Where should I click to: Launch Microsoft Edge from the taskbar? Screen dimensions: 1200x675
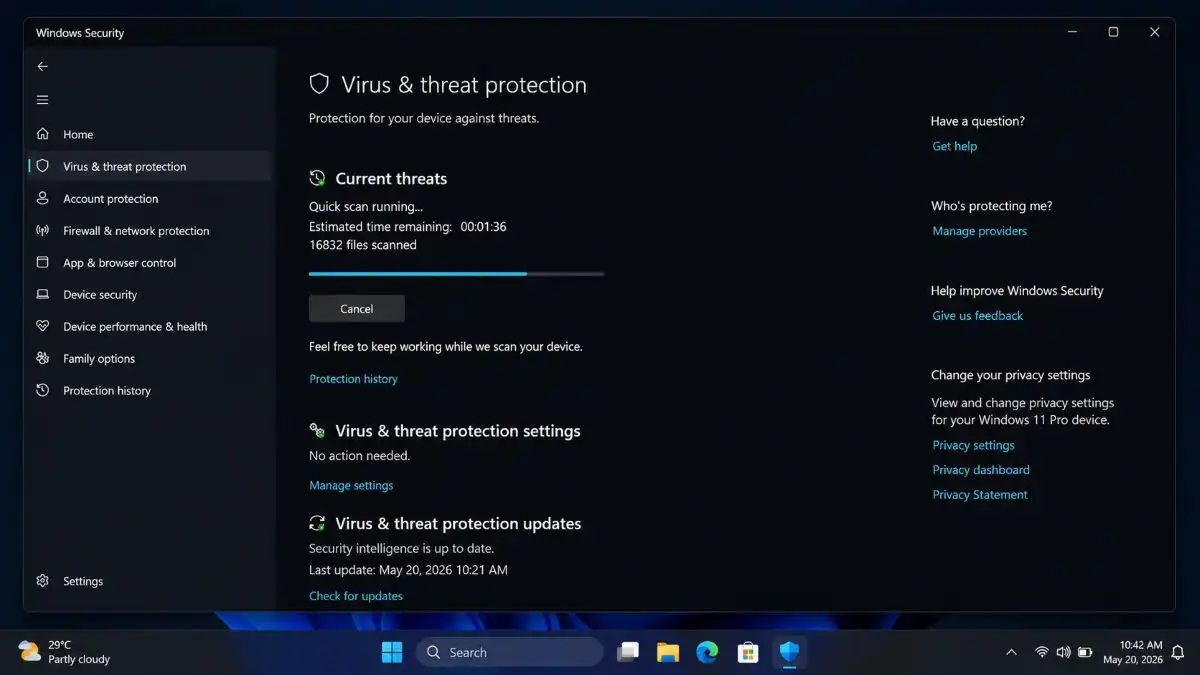coord(708,652)
